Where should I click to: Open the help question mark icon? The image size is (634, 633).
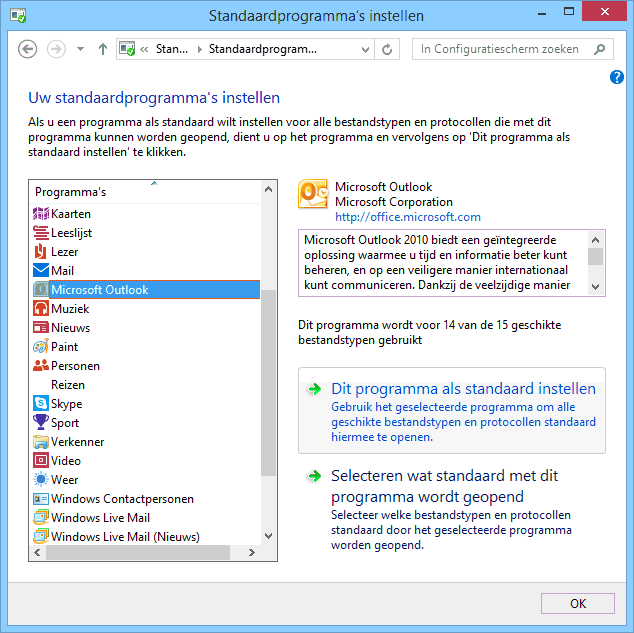click(x=617, y=77)
